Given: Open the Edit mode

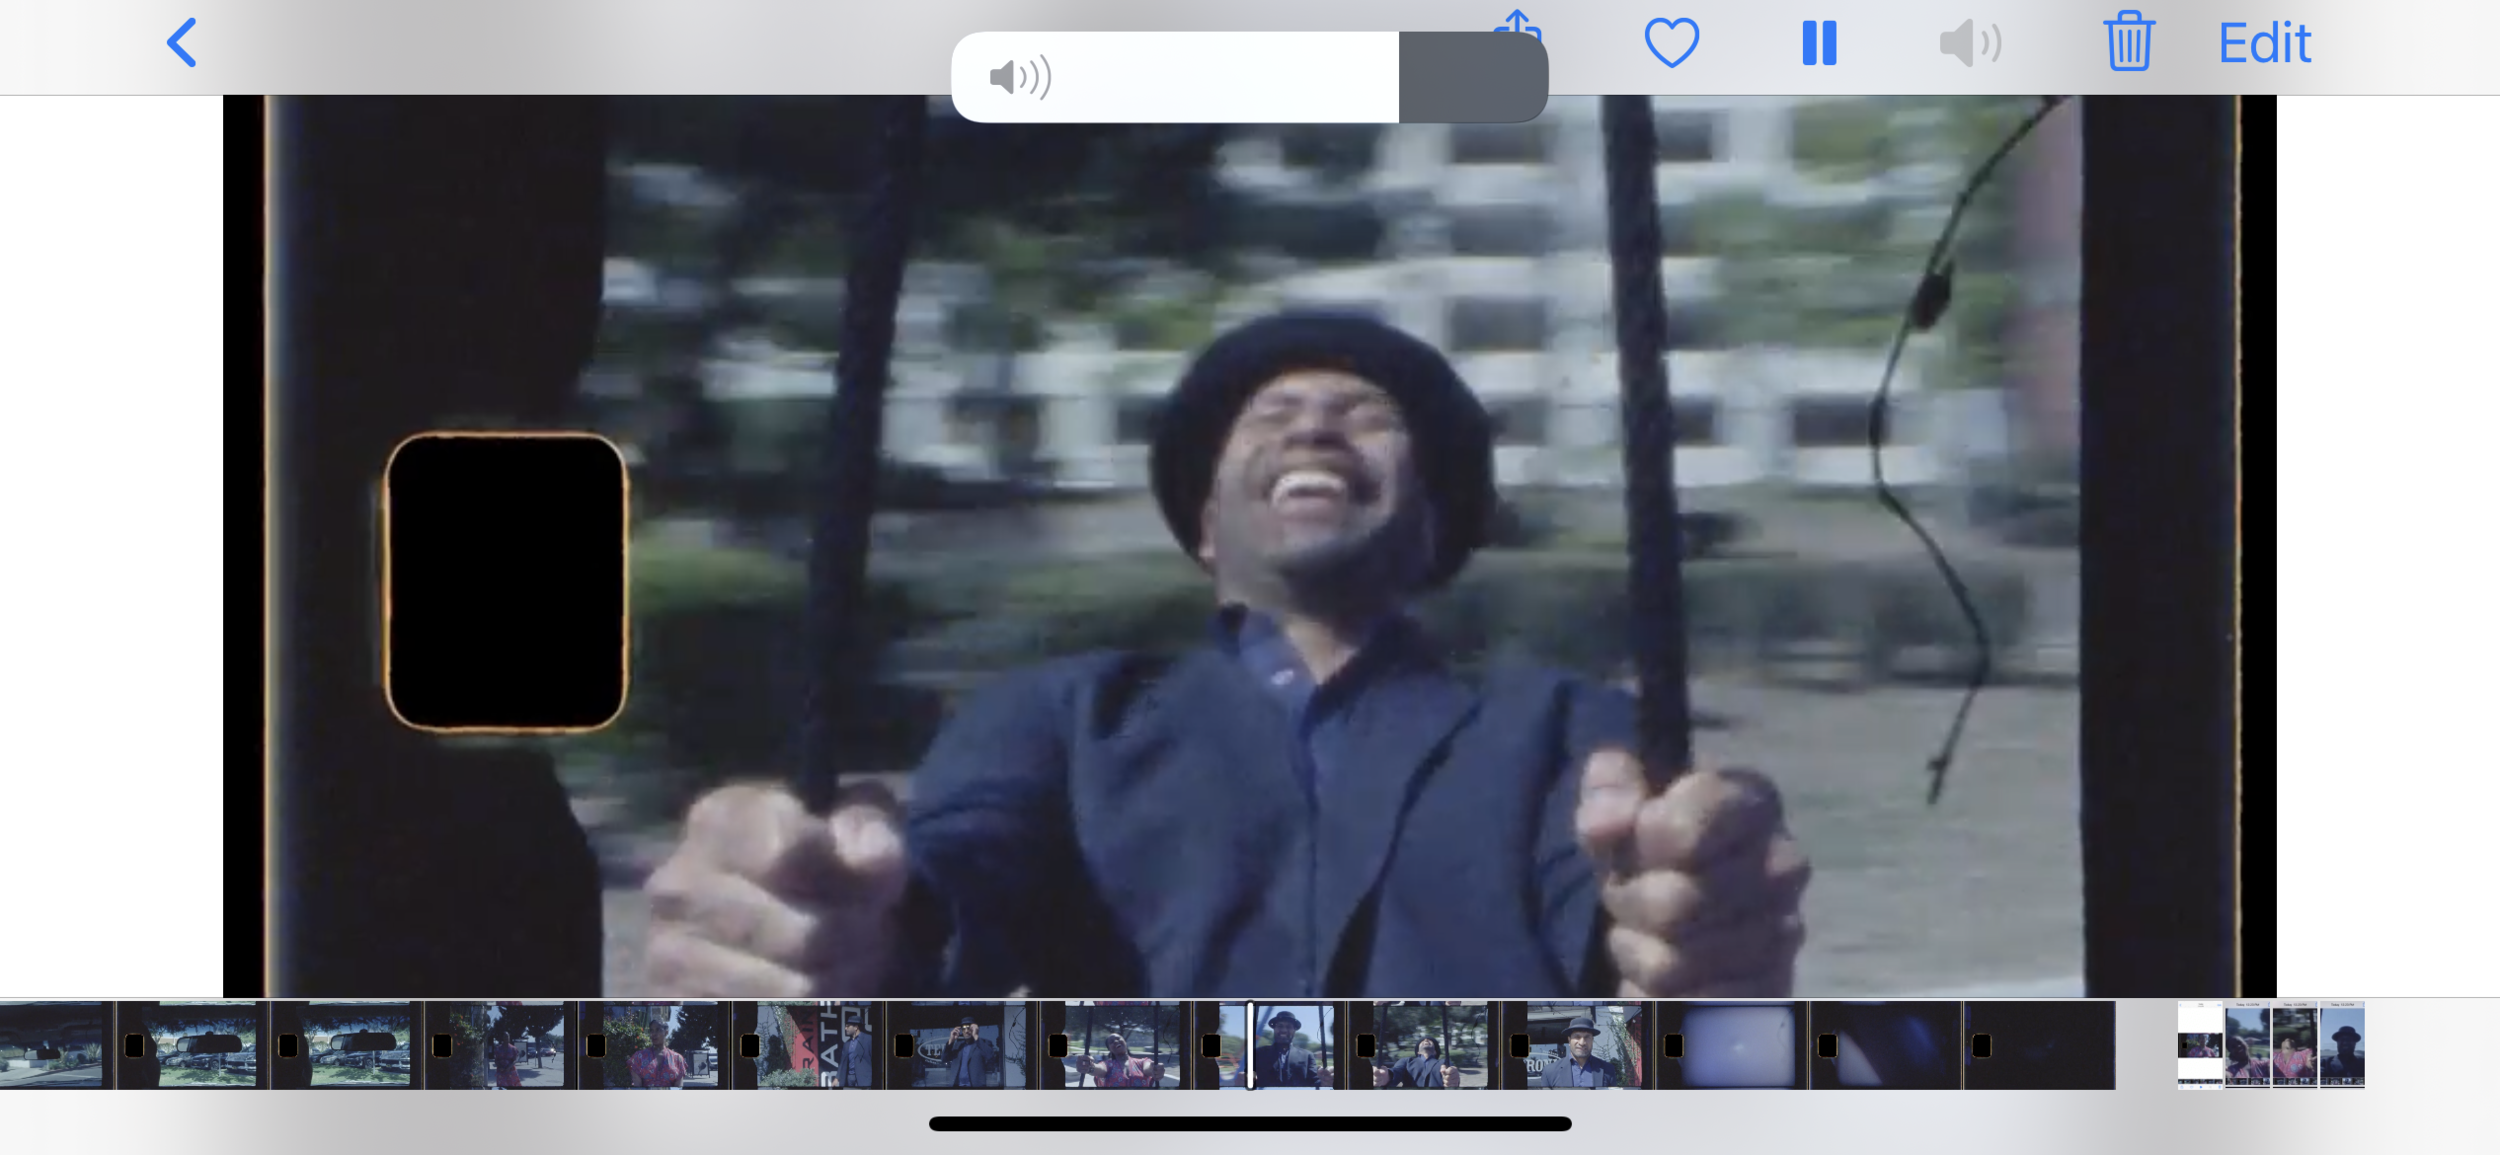Looking at the screenshot, I should [x=2264, y=43].
